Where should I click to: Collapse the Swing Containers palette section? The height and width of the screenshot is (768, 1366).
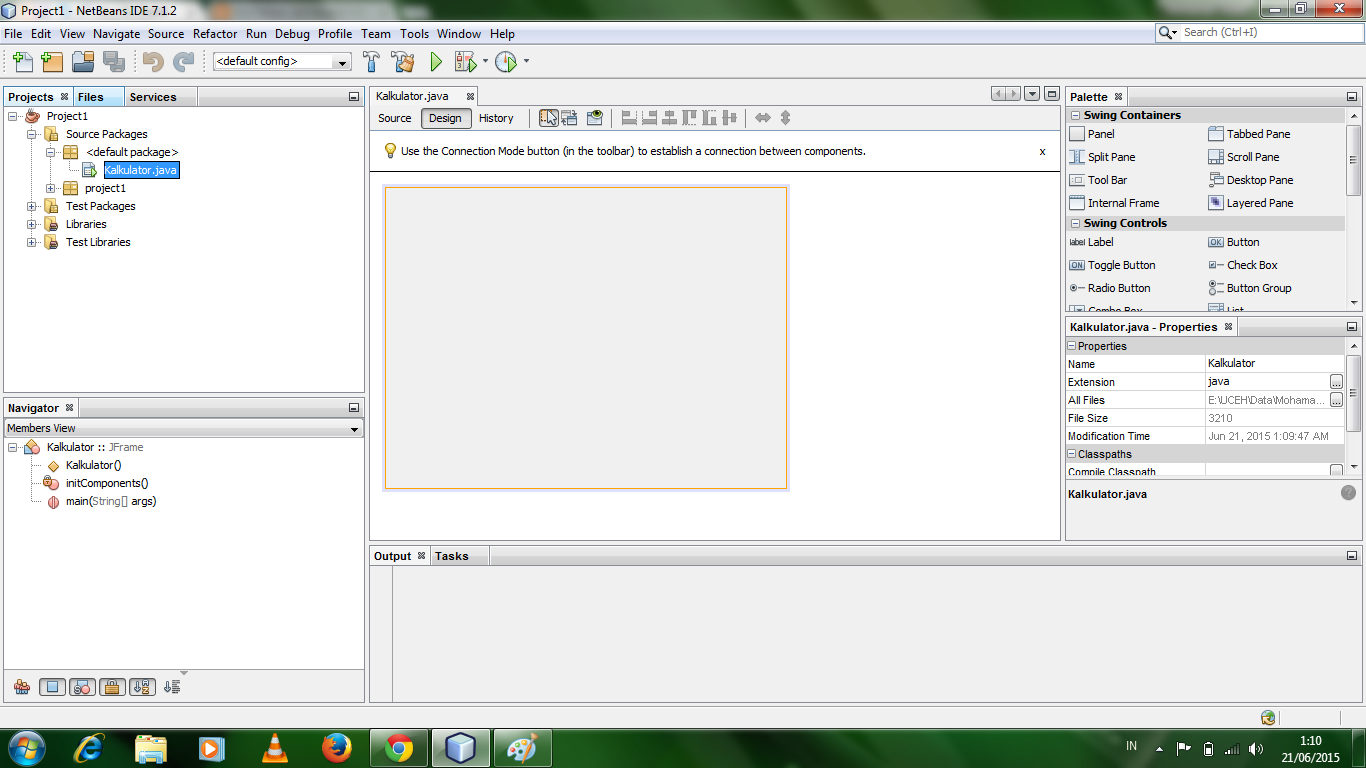click(x=1075, y=116)
